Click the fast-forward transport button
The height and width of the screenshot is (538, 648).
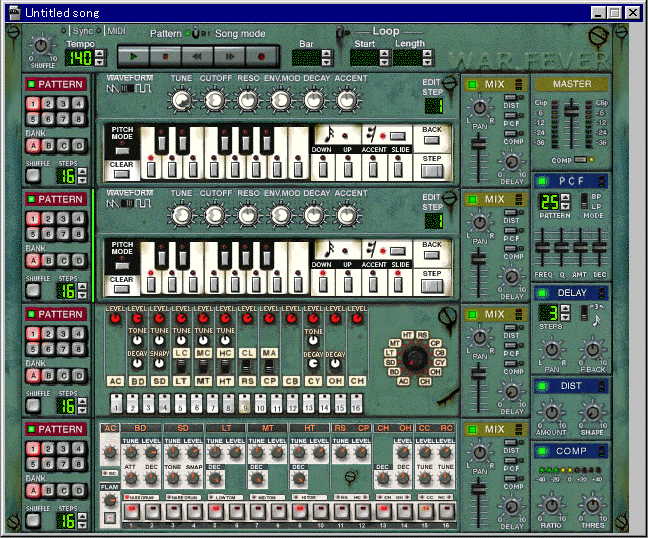229,57
